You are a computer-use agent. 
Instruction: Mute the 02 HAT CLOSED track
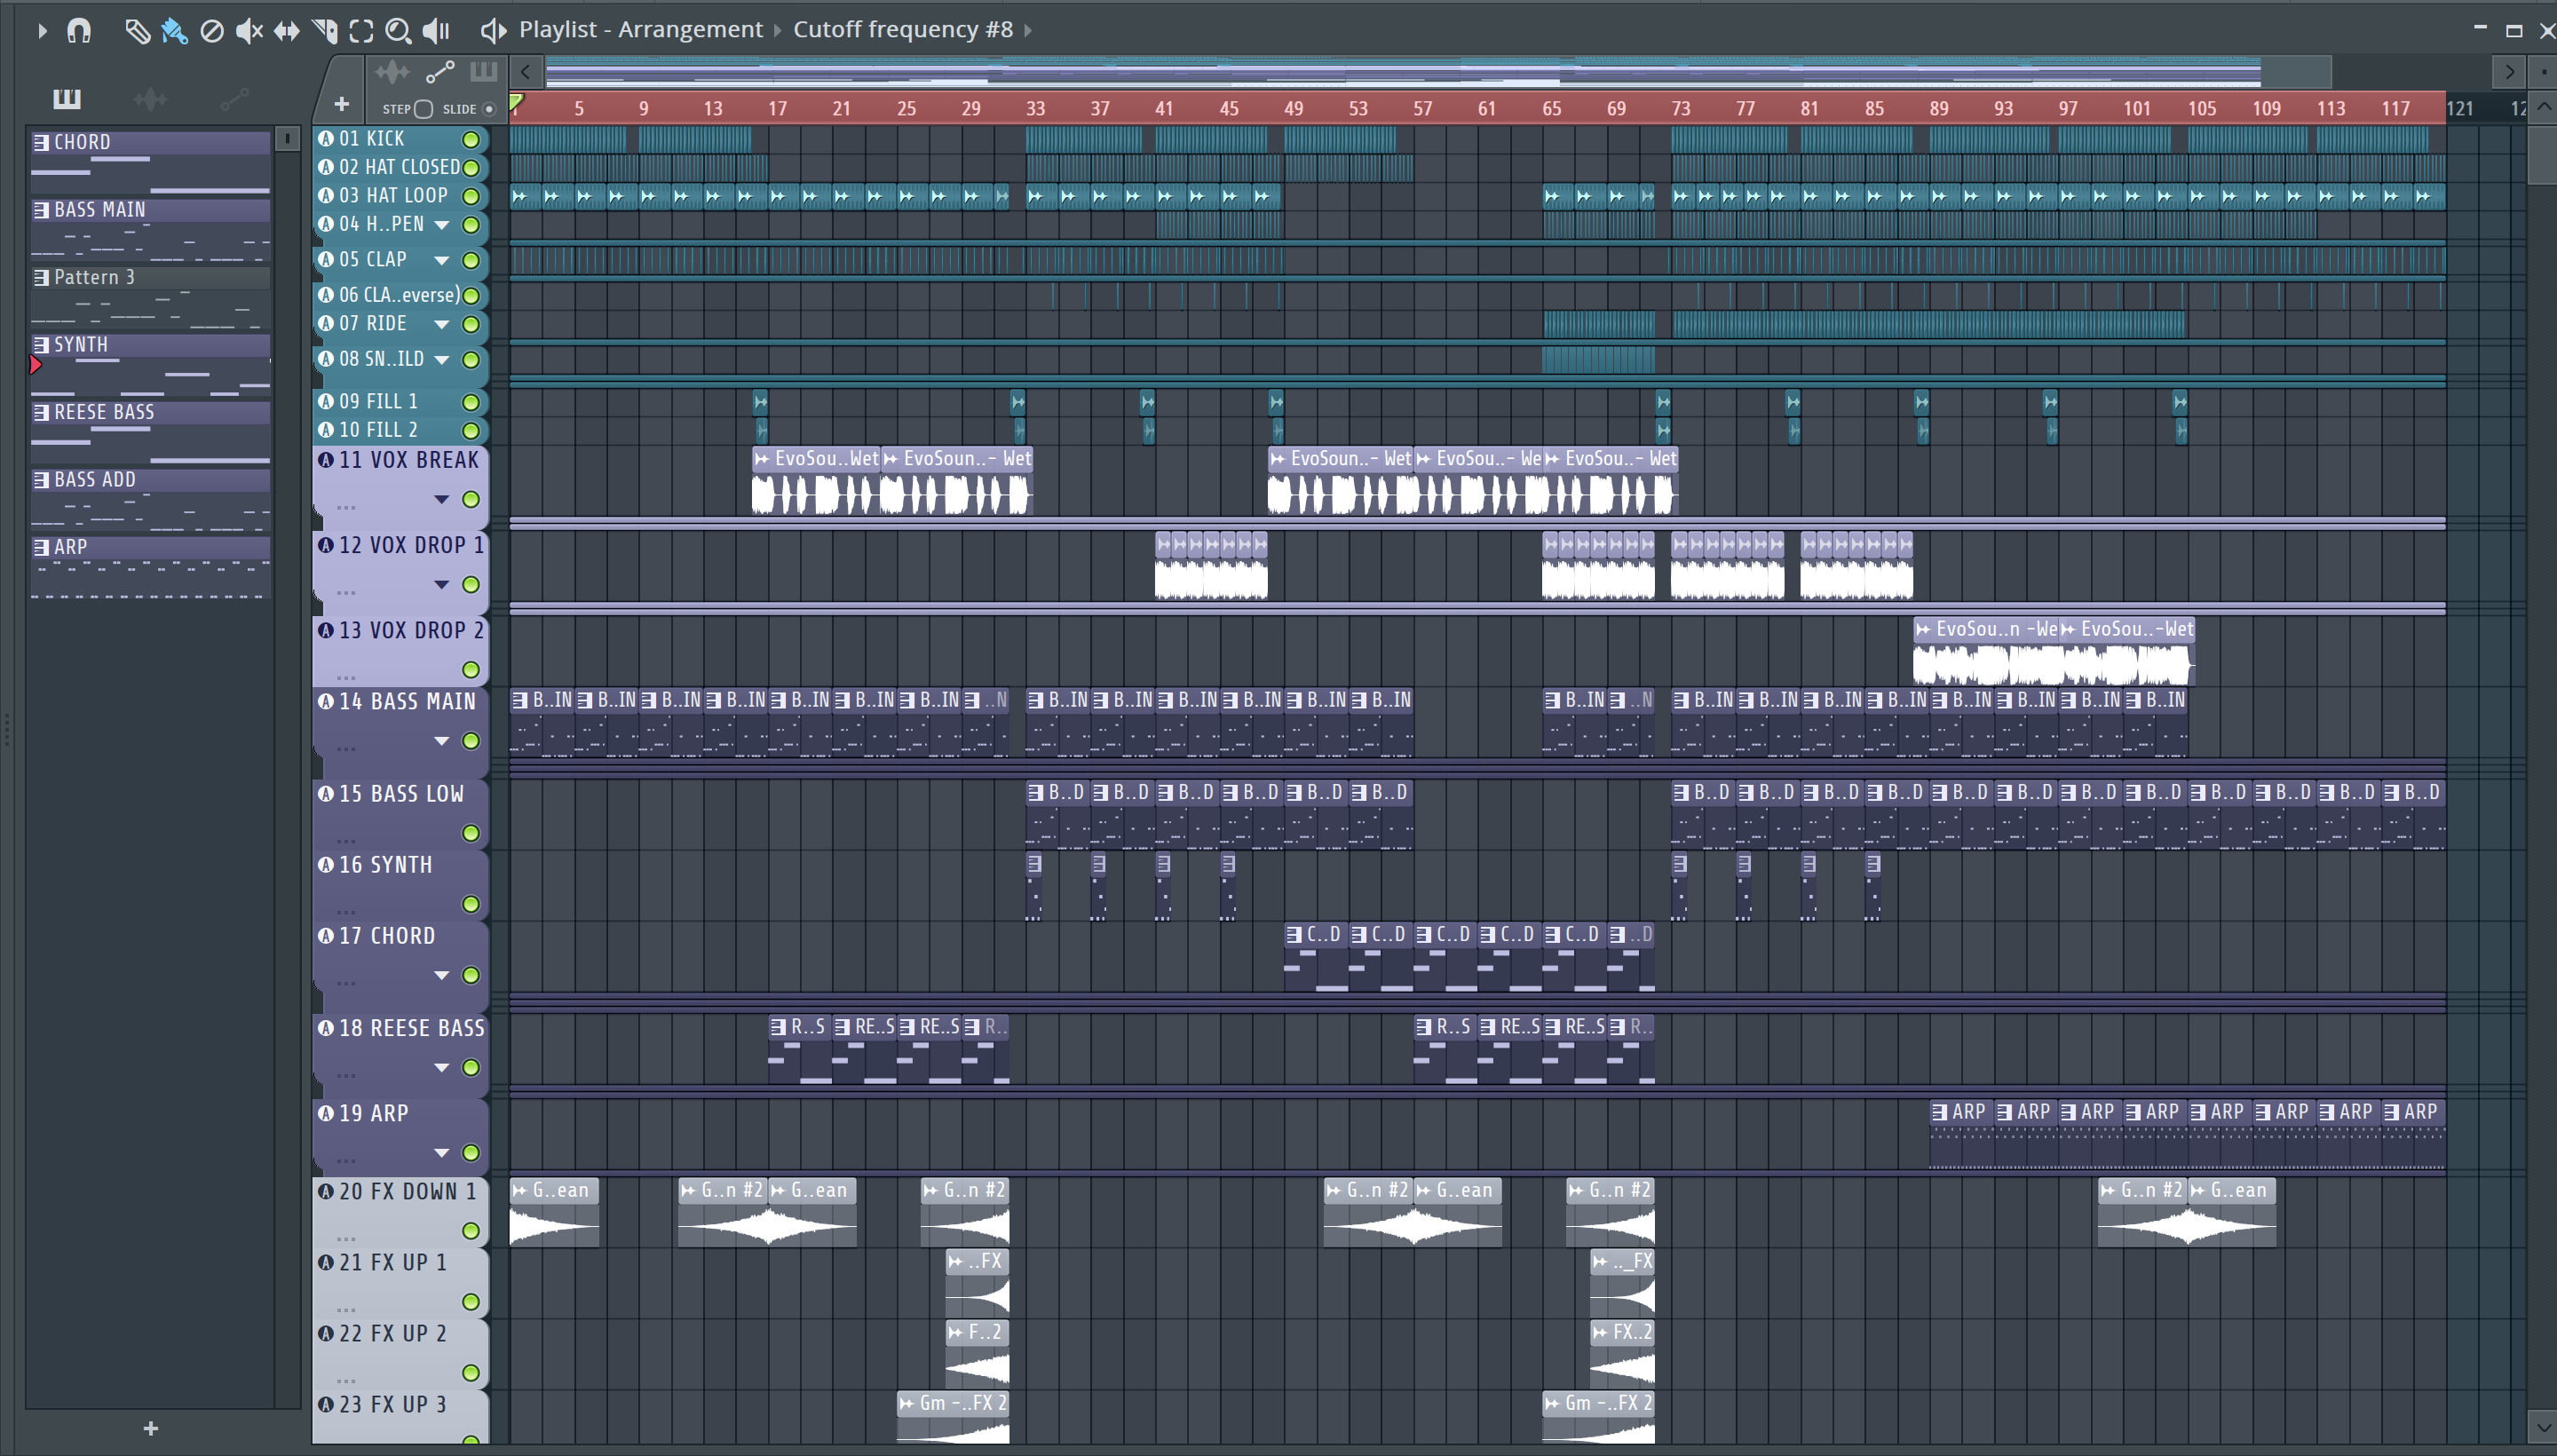tap(470, 168)
